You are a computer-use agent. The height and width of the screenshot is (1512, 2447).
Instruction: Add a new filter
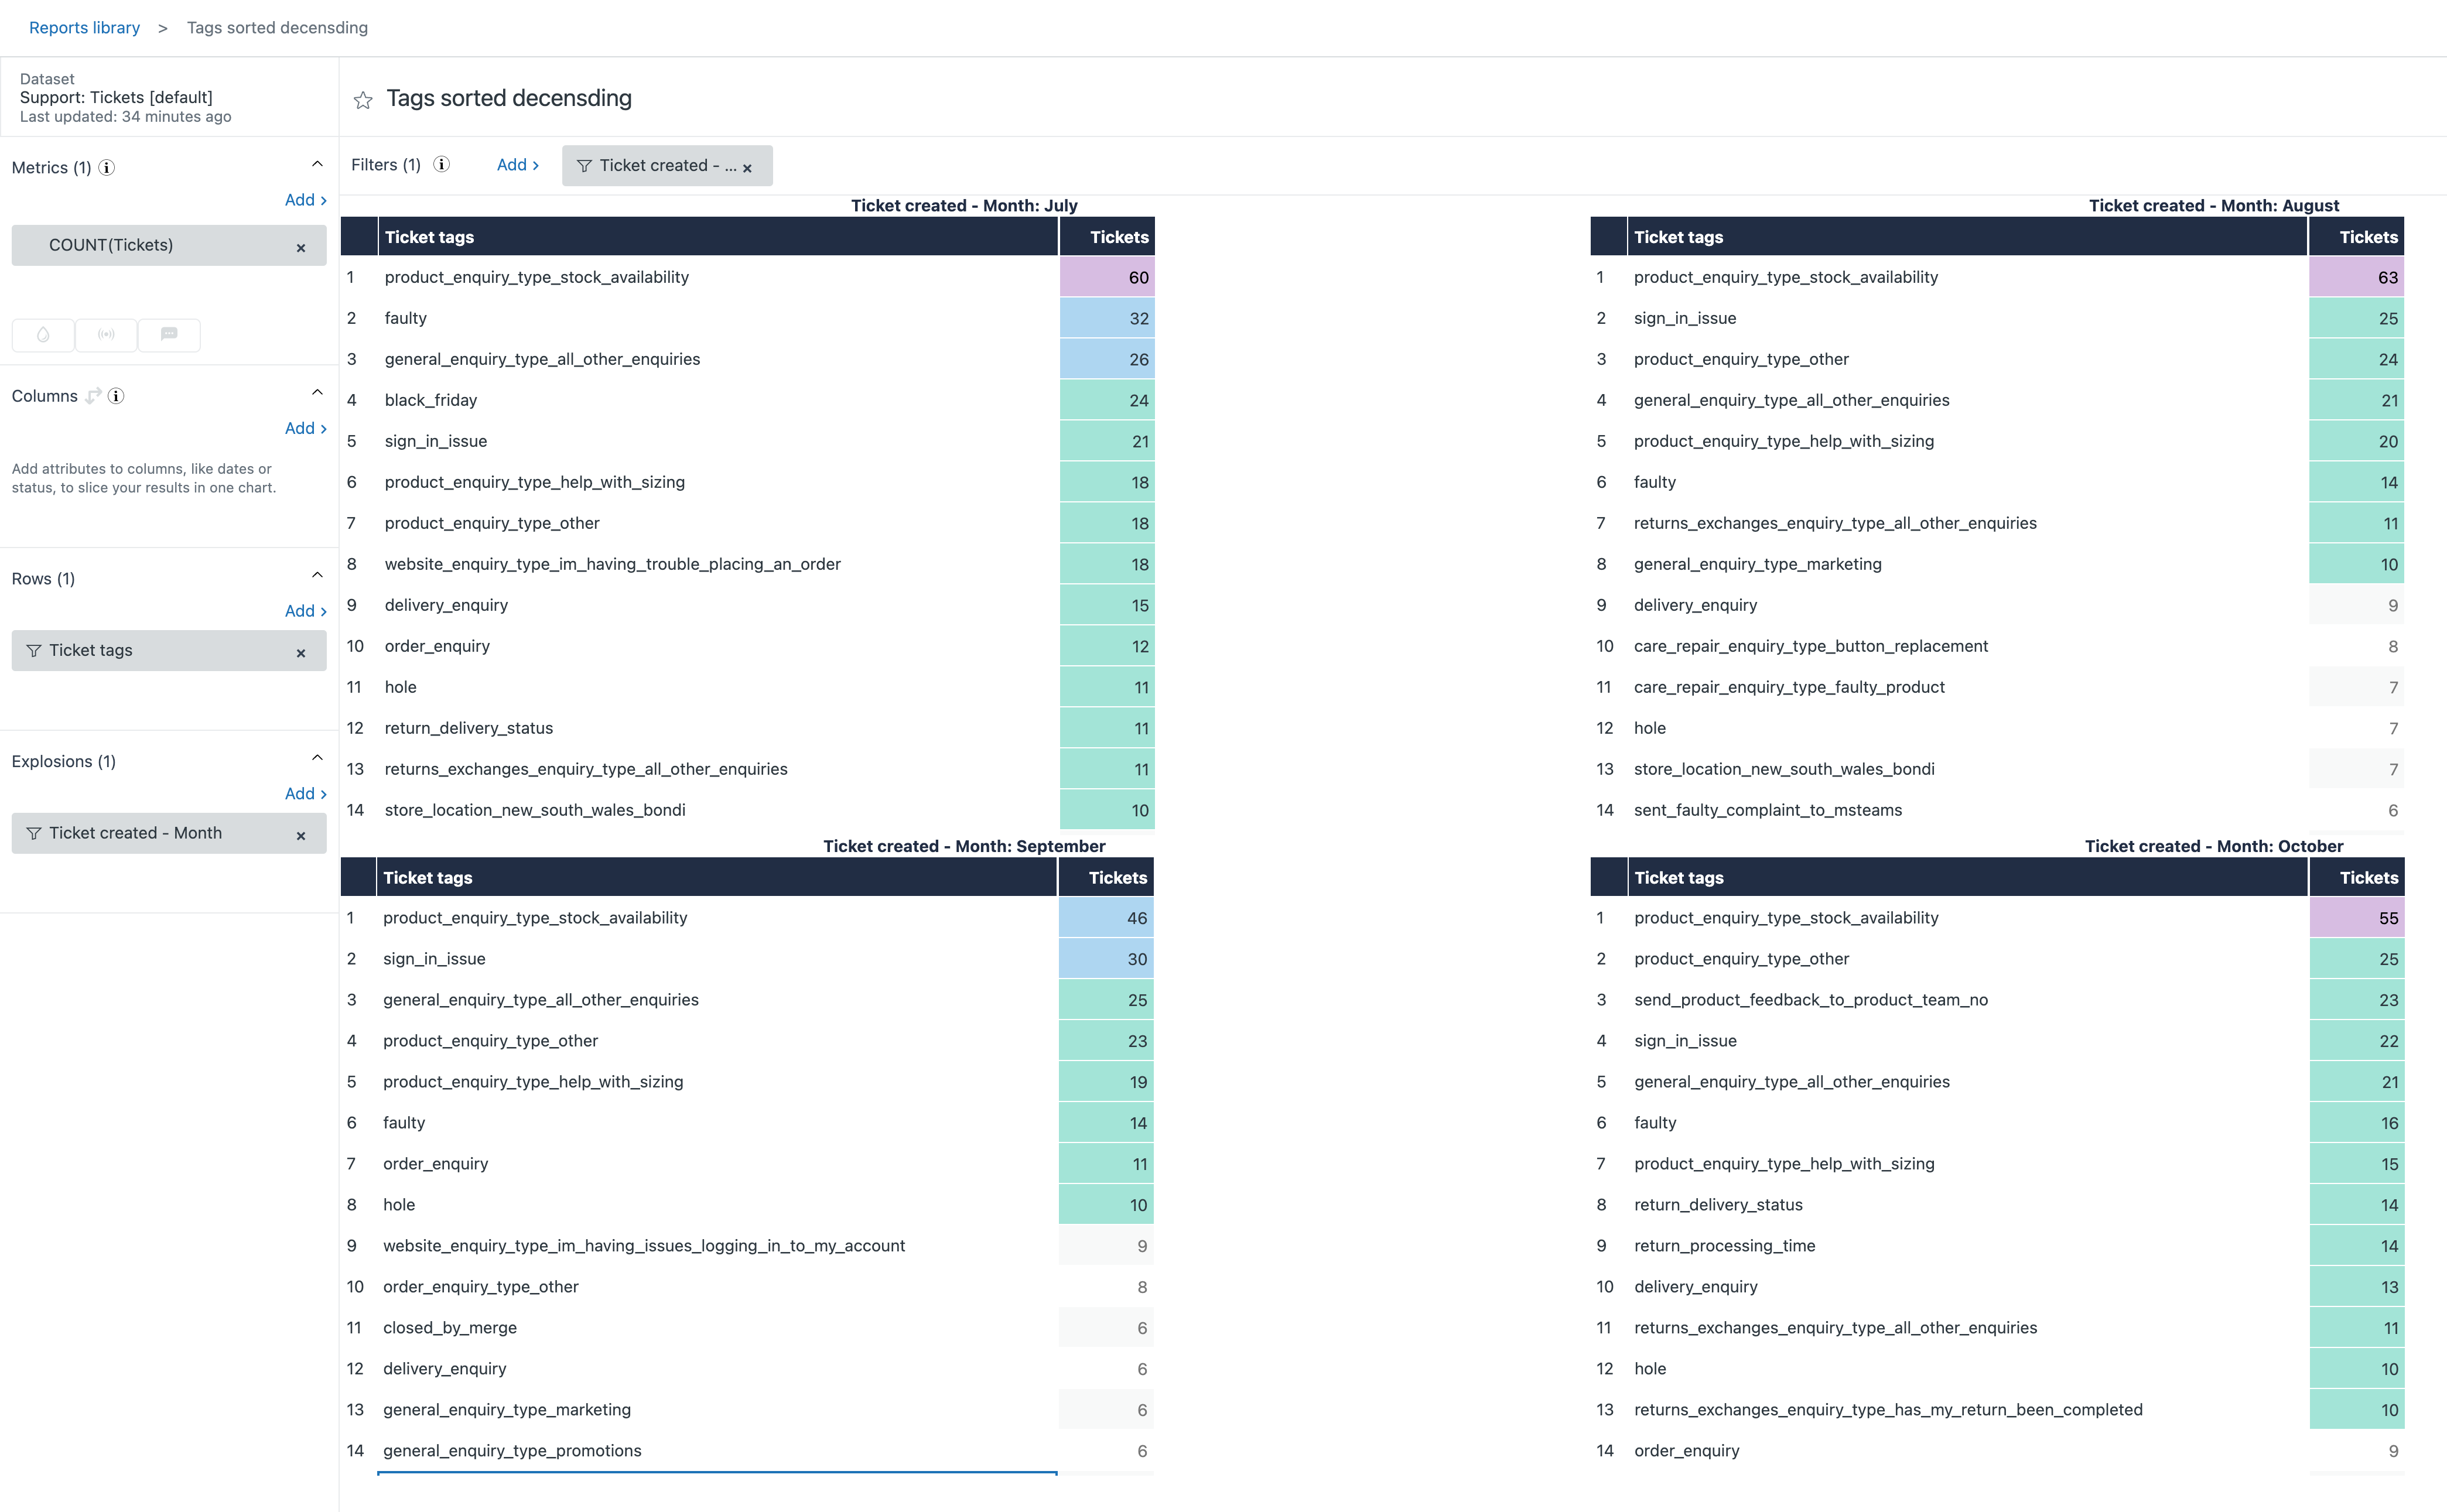pos(518,165)
